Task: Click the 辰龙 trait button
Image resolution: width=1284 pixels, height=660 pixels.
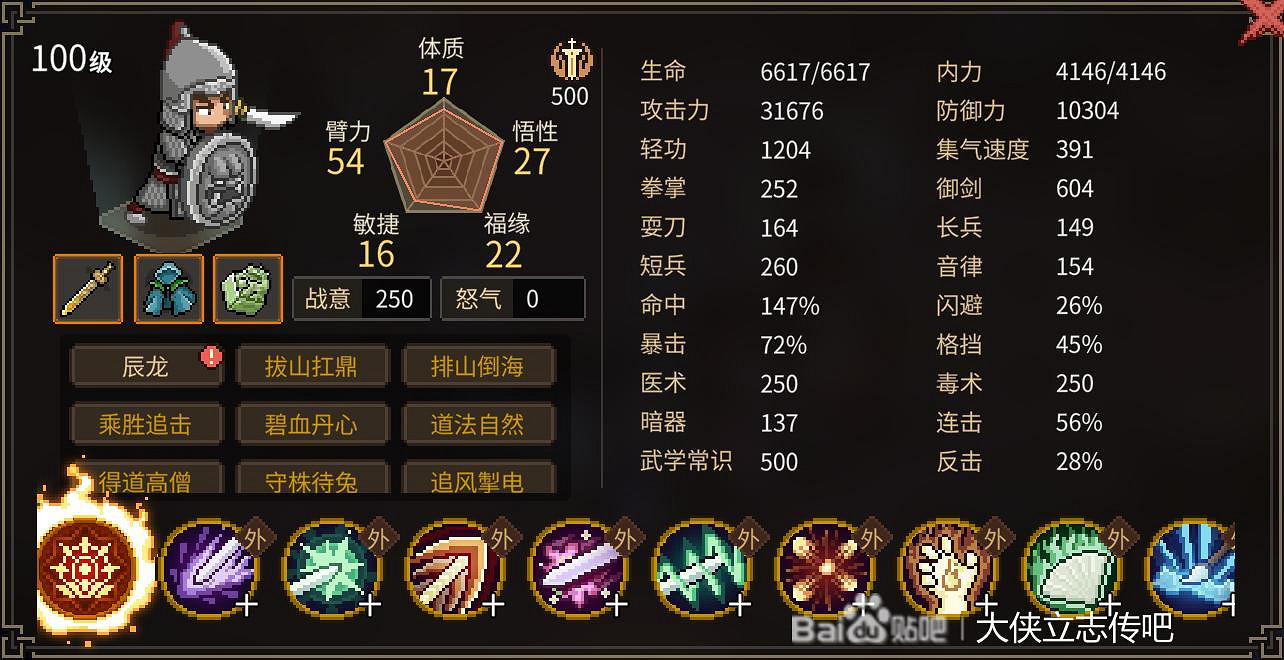Action: [146, 367]
